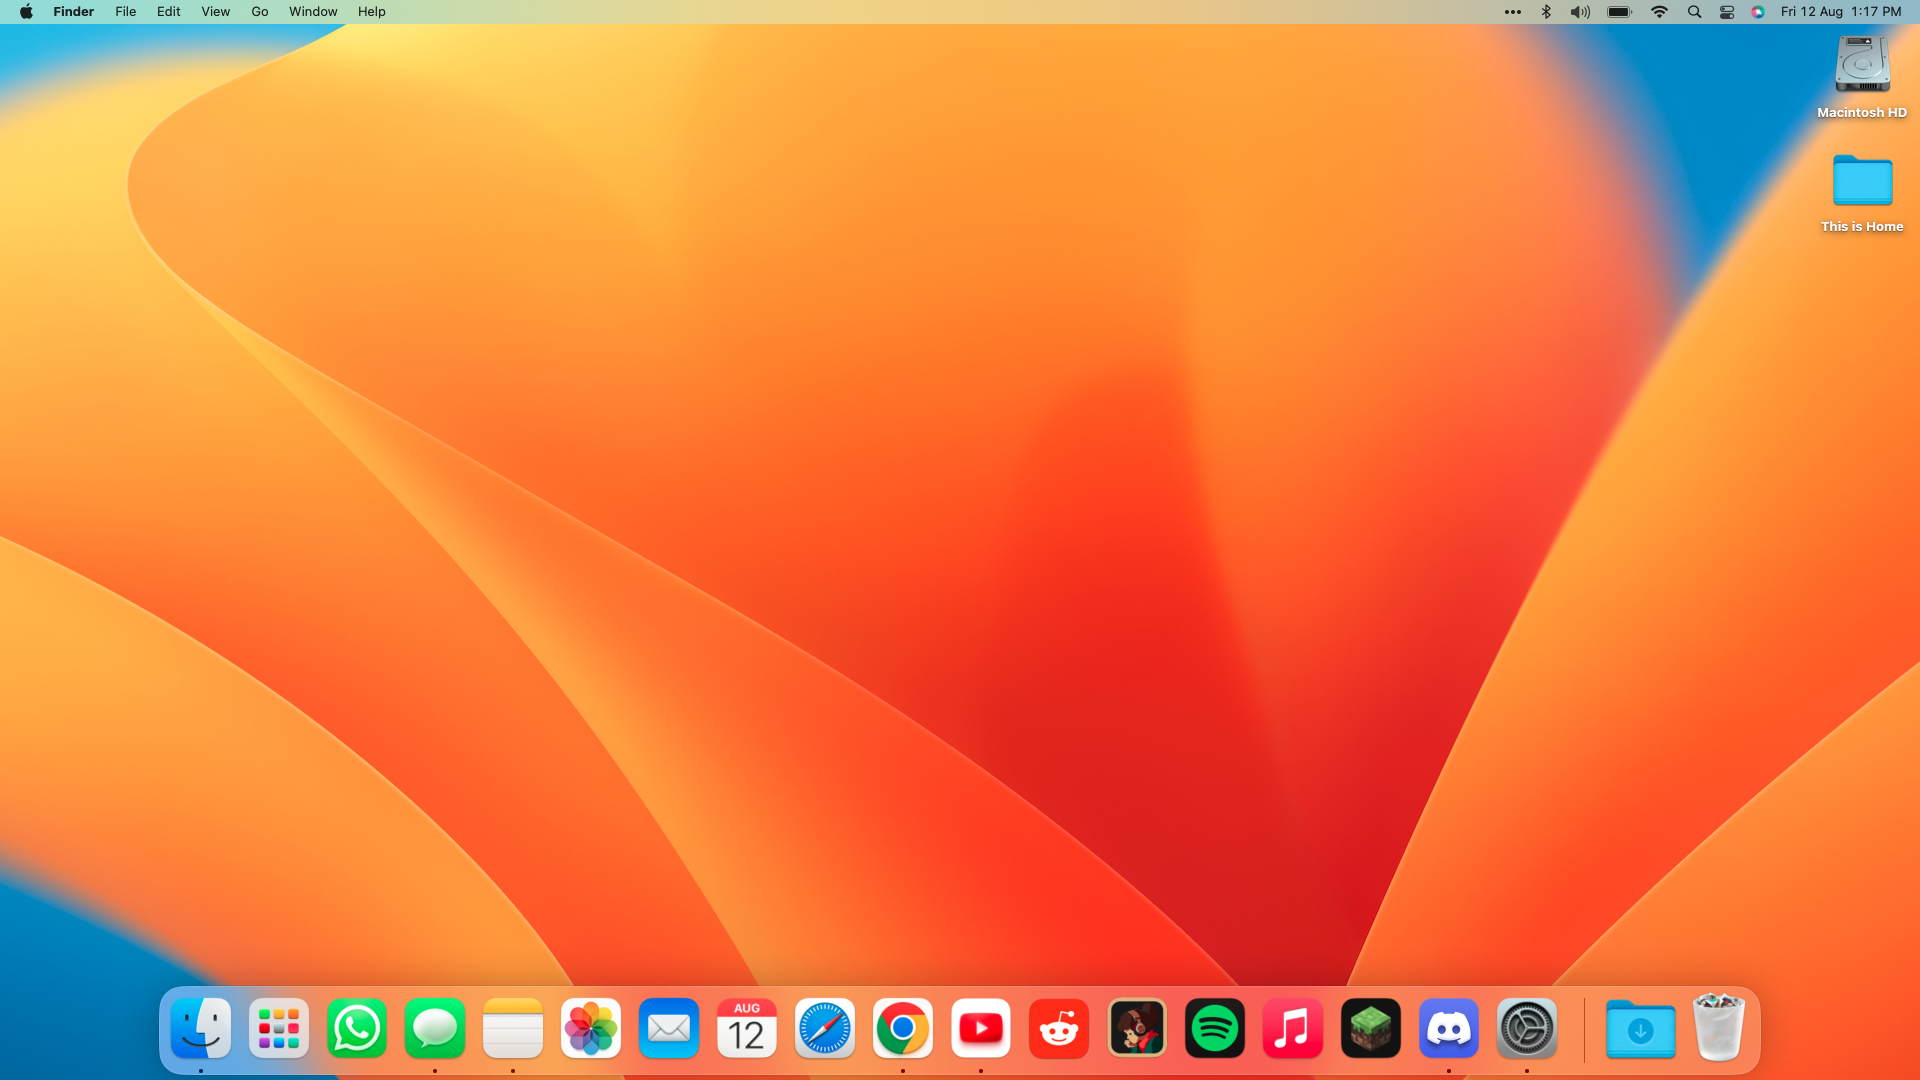The height and width of the screenshot is (1080, 1920).
Task: Open the Wi-Fi status menu
Action: 1659,12
